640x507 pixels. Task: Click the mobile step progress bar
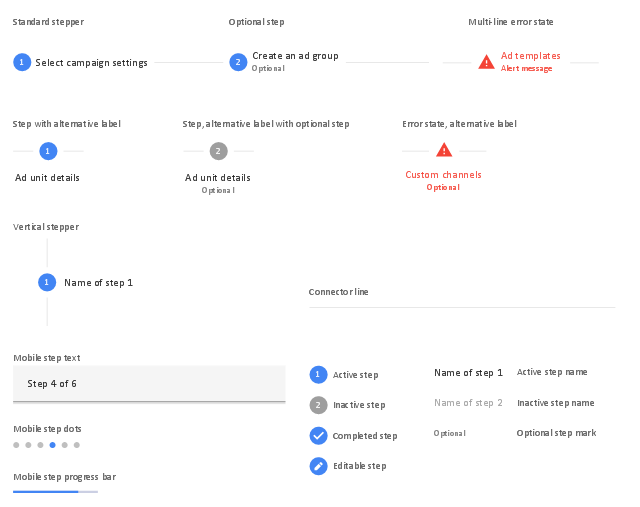click(56, 492)
